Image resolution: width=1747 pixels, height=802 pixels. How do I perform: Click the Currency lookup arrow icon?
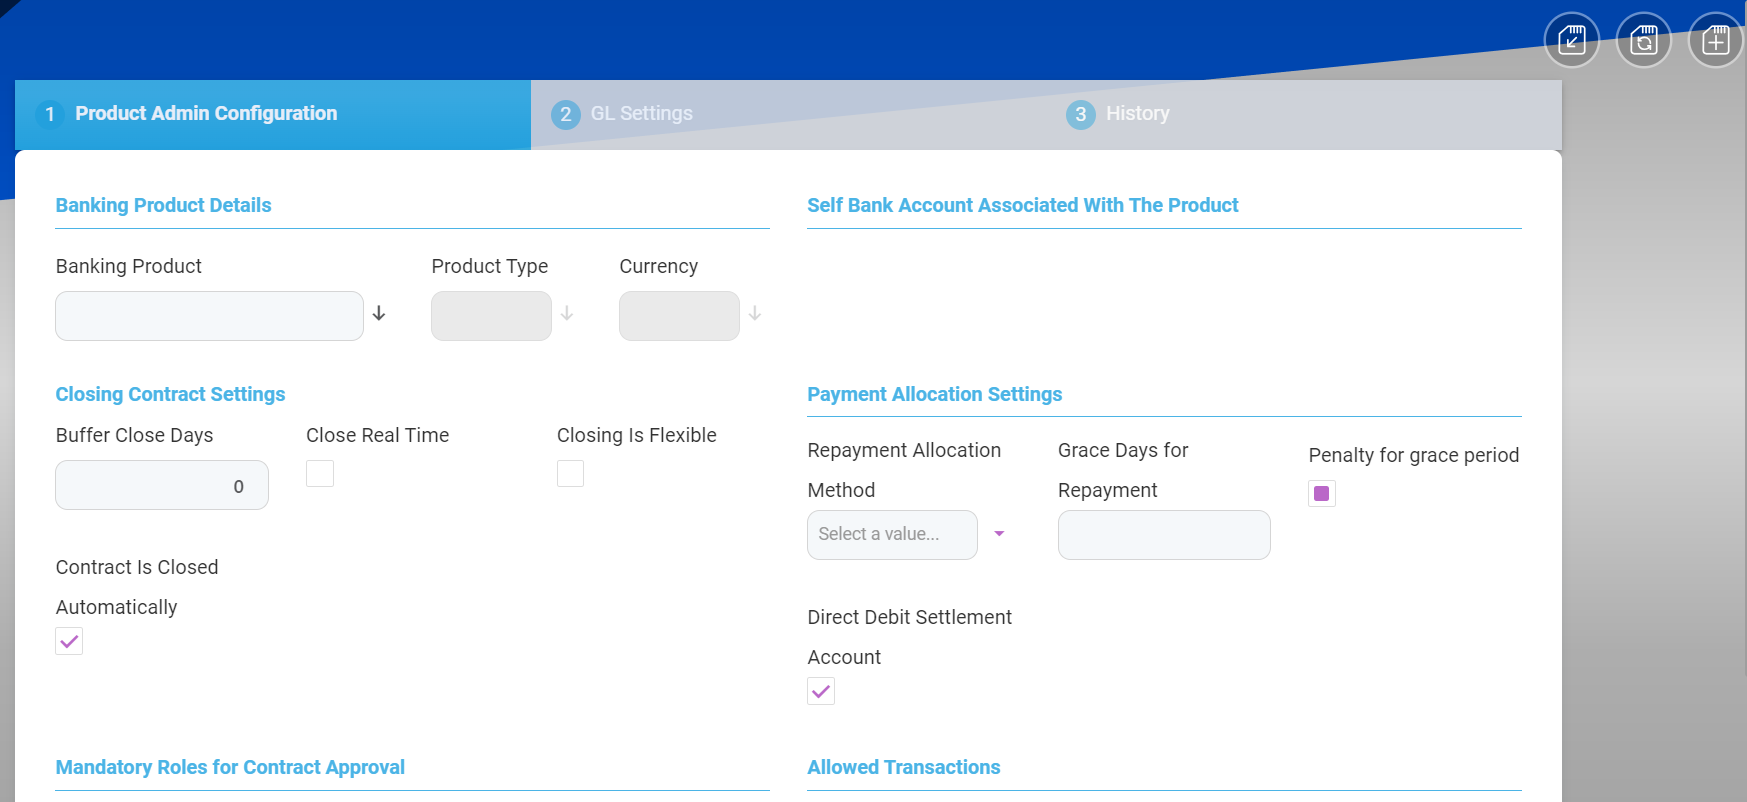(755, 314)
